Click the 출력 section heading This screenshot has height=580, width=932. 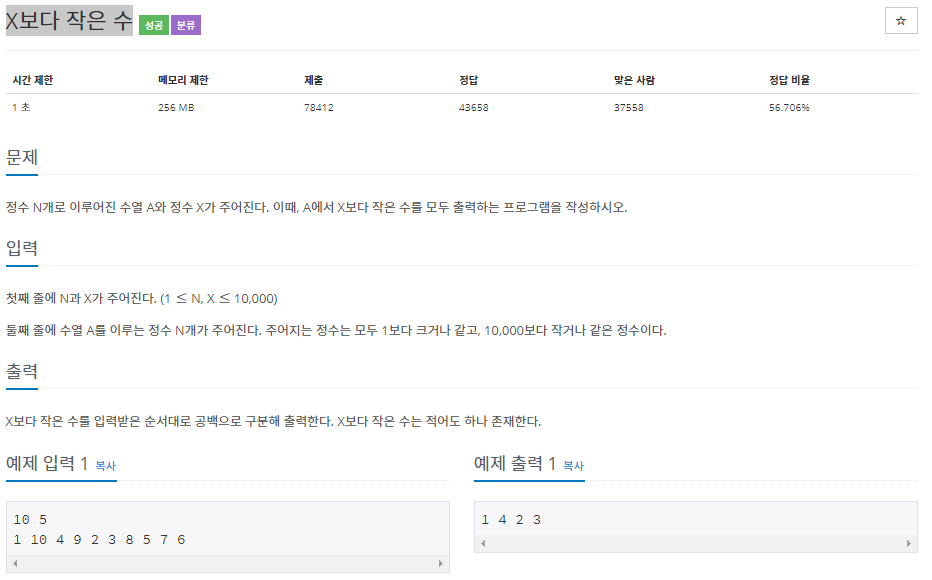pos(22,371)
